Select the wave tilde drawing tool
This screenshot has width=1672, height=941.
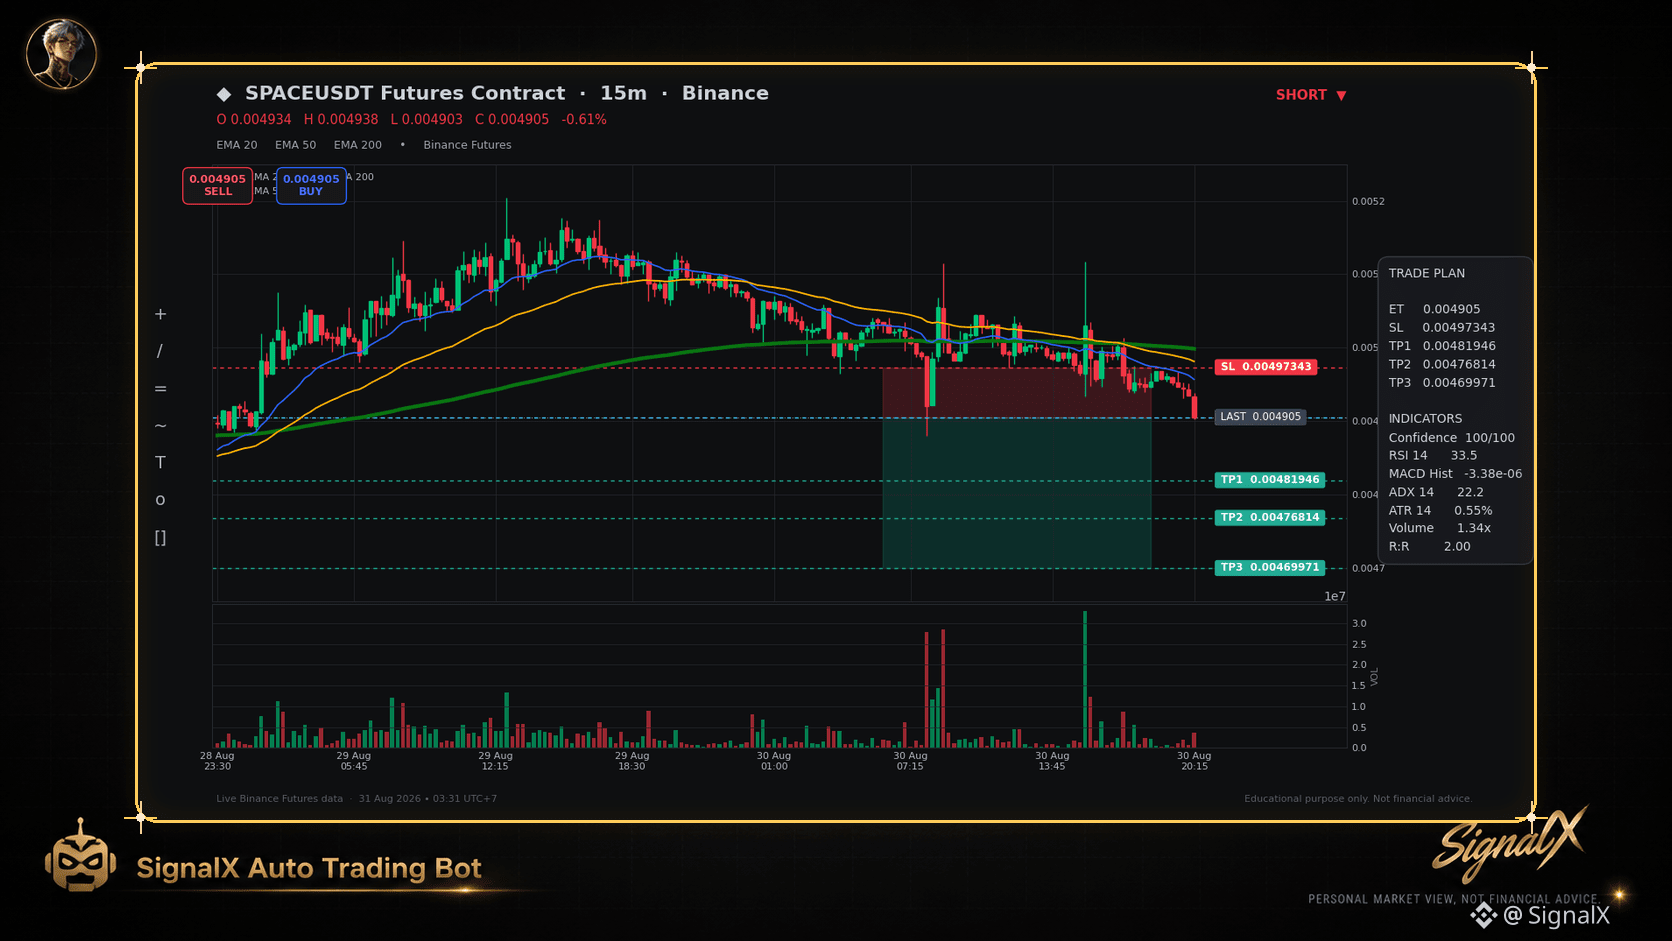[x=160, y=426]
